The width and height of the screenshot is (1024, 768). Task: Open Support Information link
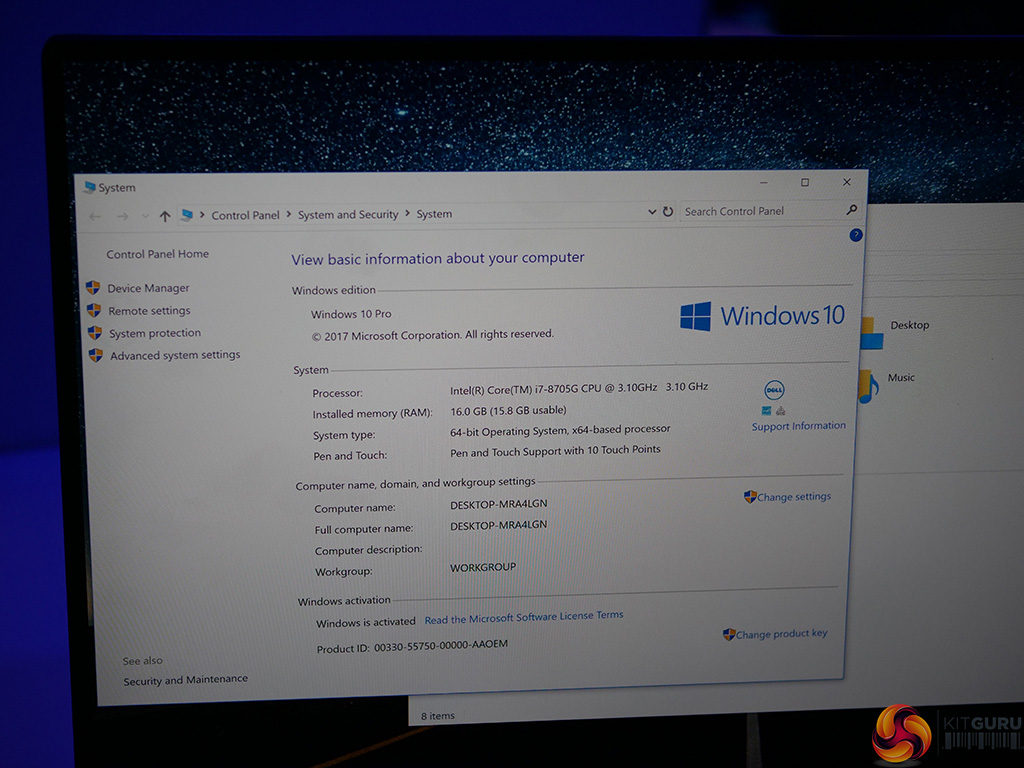tap(798, 426)
